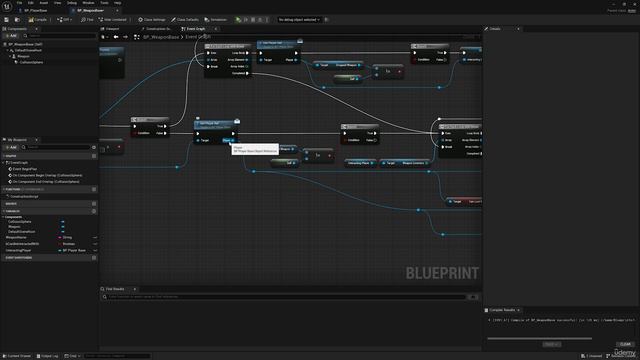The height and width of the screenshot is (360, 640).
Task: Open Class Settings
Action: pyautogui.click(x=152, y=20)
